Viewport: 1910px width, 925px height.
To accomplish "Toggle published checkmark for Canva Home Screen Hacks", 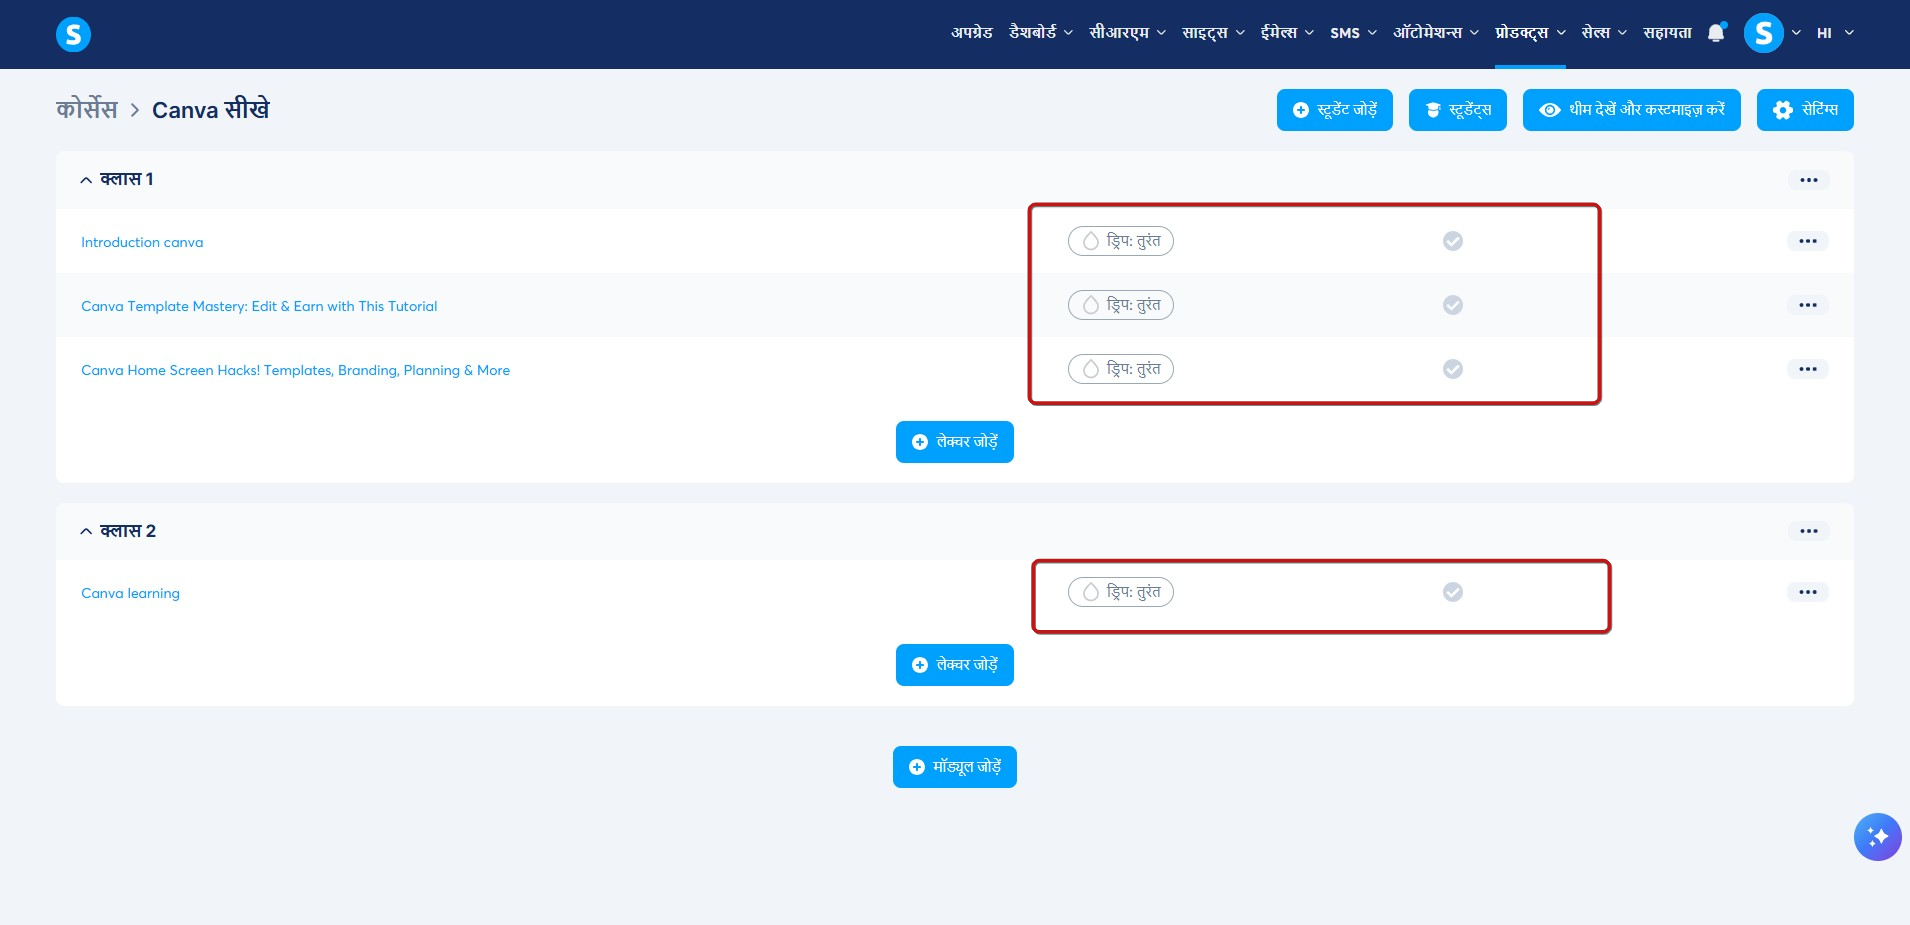I will click(1453, 369).
